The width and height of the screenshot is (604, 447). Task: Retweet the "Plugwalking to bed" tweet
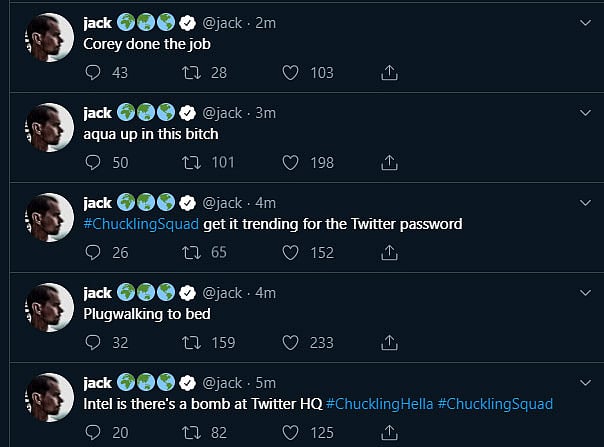[x=191, y=342]
